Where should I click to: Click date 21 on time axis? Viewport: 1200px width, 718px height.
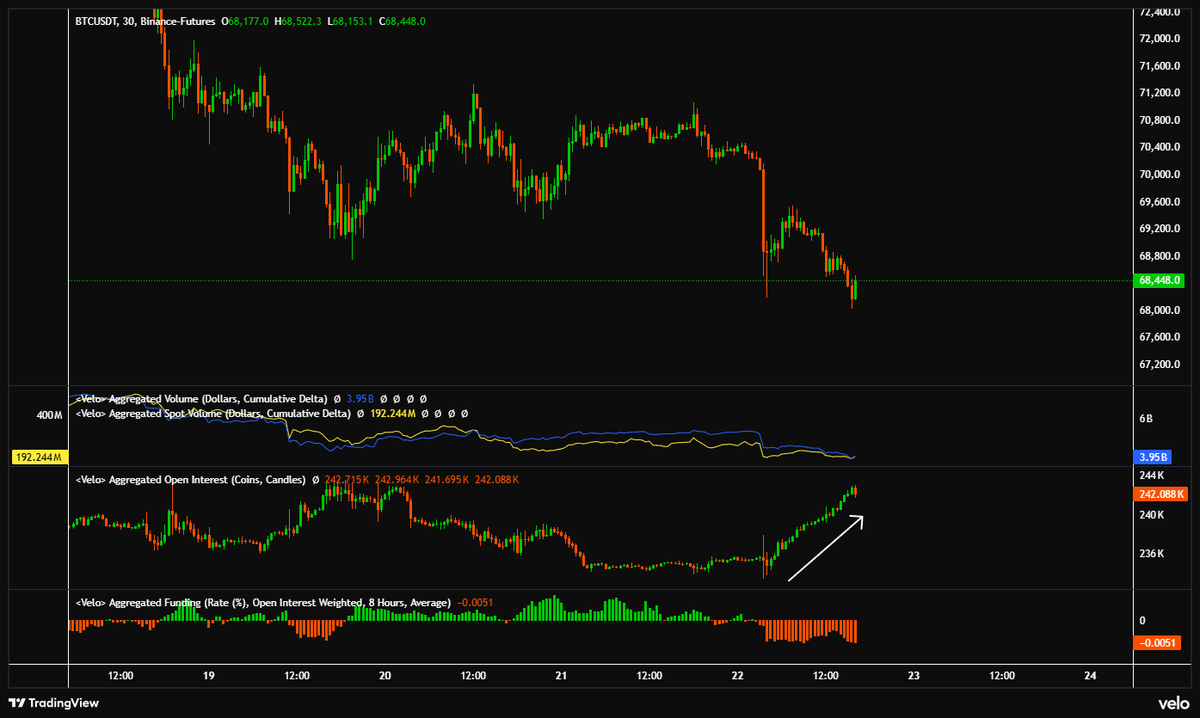click(x=561, y=676)
